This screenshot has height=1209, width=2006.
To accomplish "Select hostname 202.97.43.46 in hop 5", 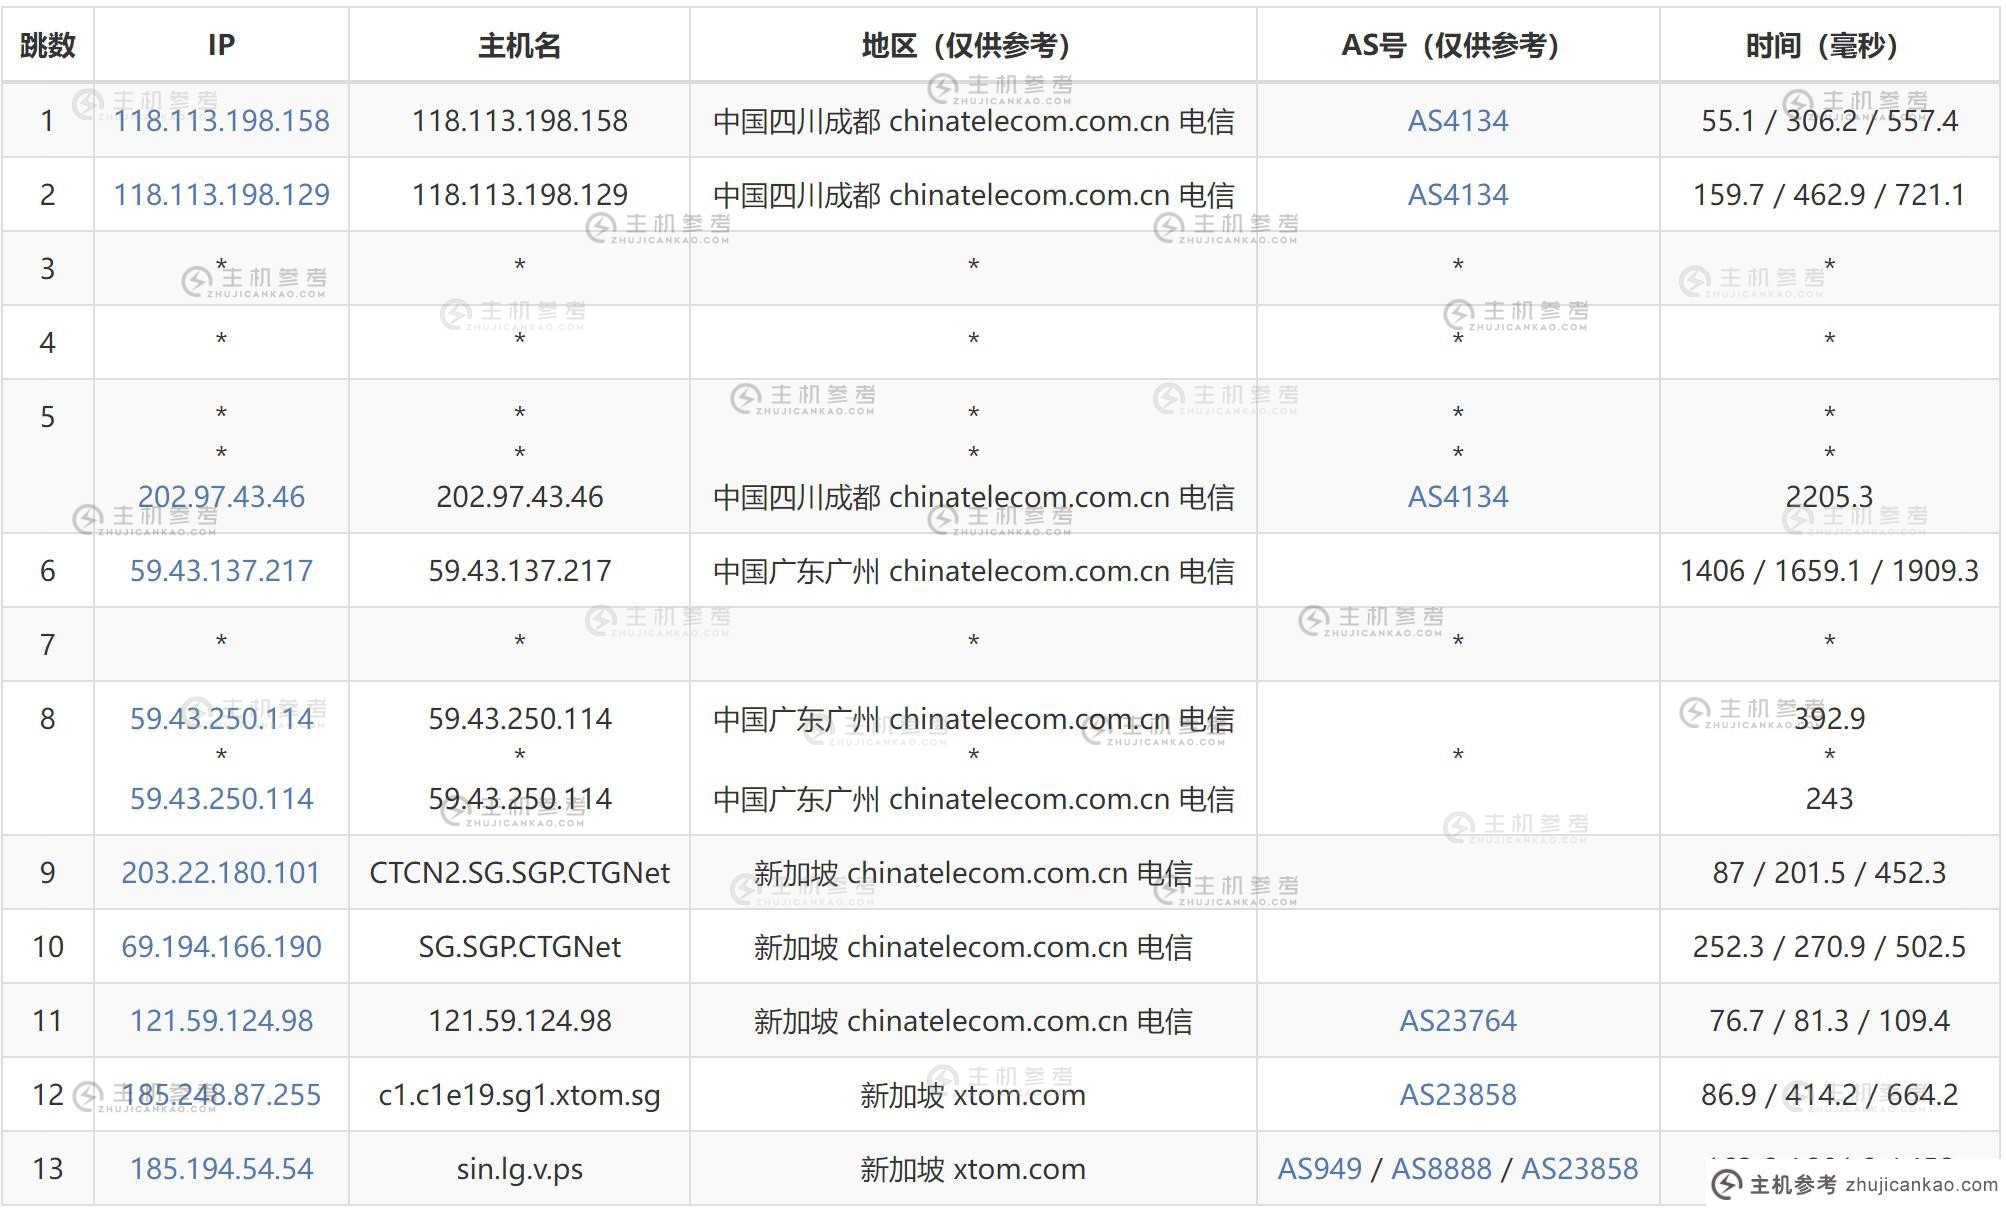I will [x=519, y=497].
